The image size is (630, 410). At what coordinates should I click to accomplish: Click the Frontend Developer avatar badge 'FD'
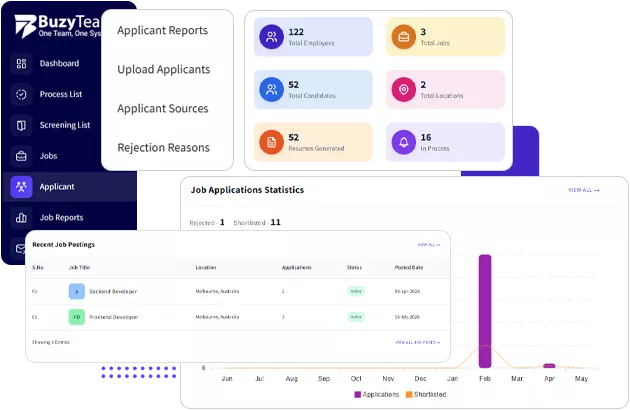coord(77,317)
